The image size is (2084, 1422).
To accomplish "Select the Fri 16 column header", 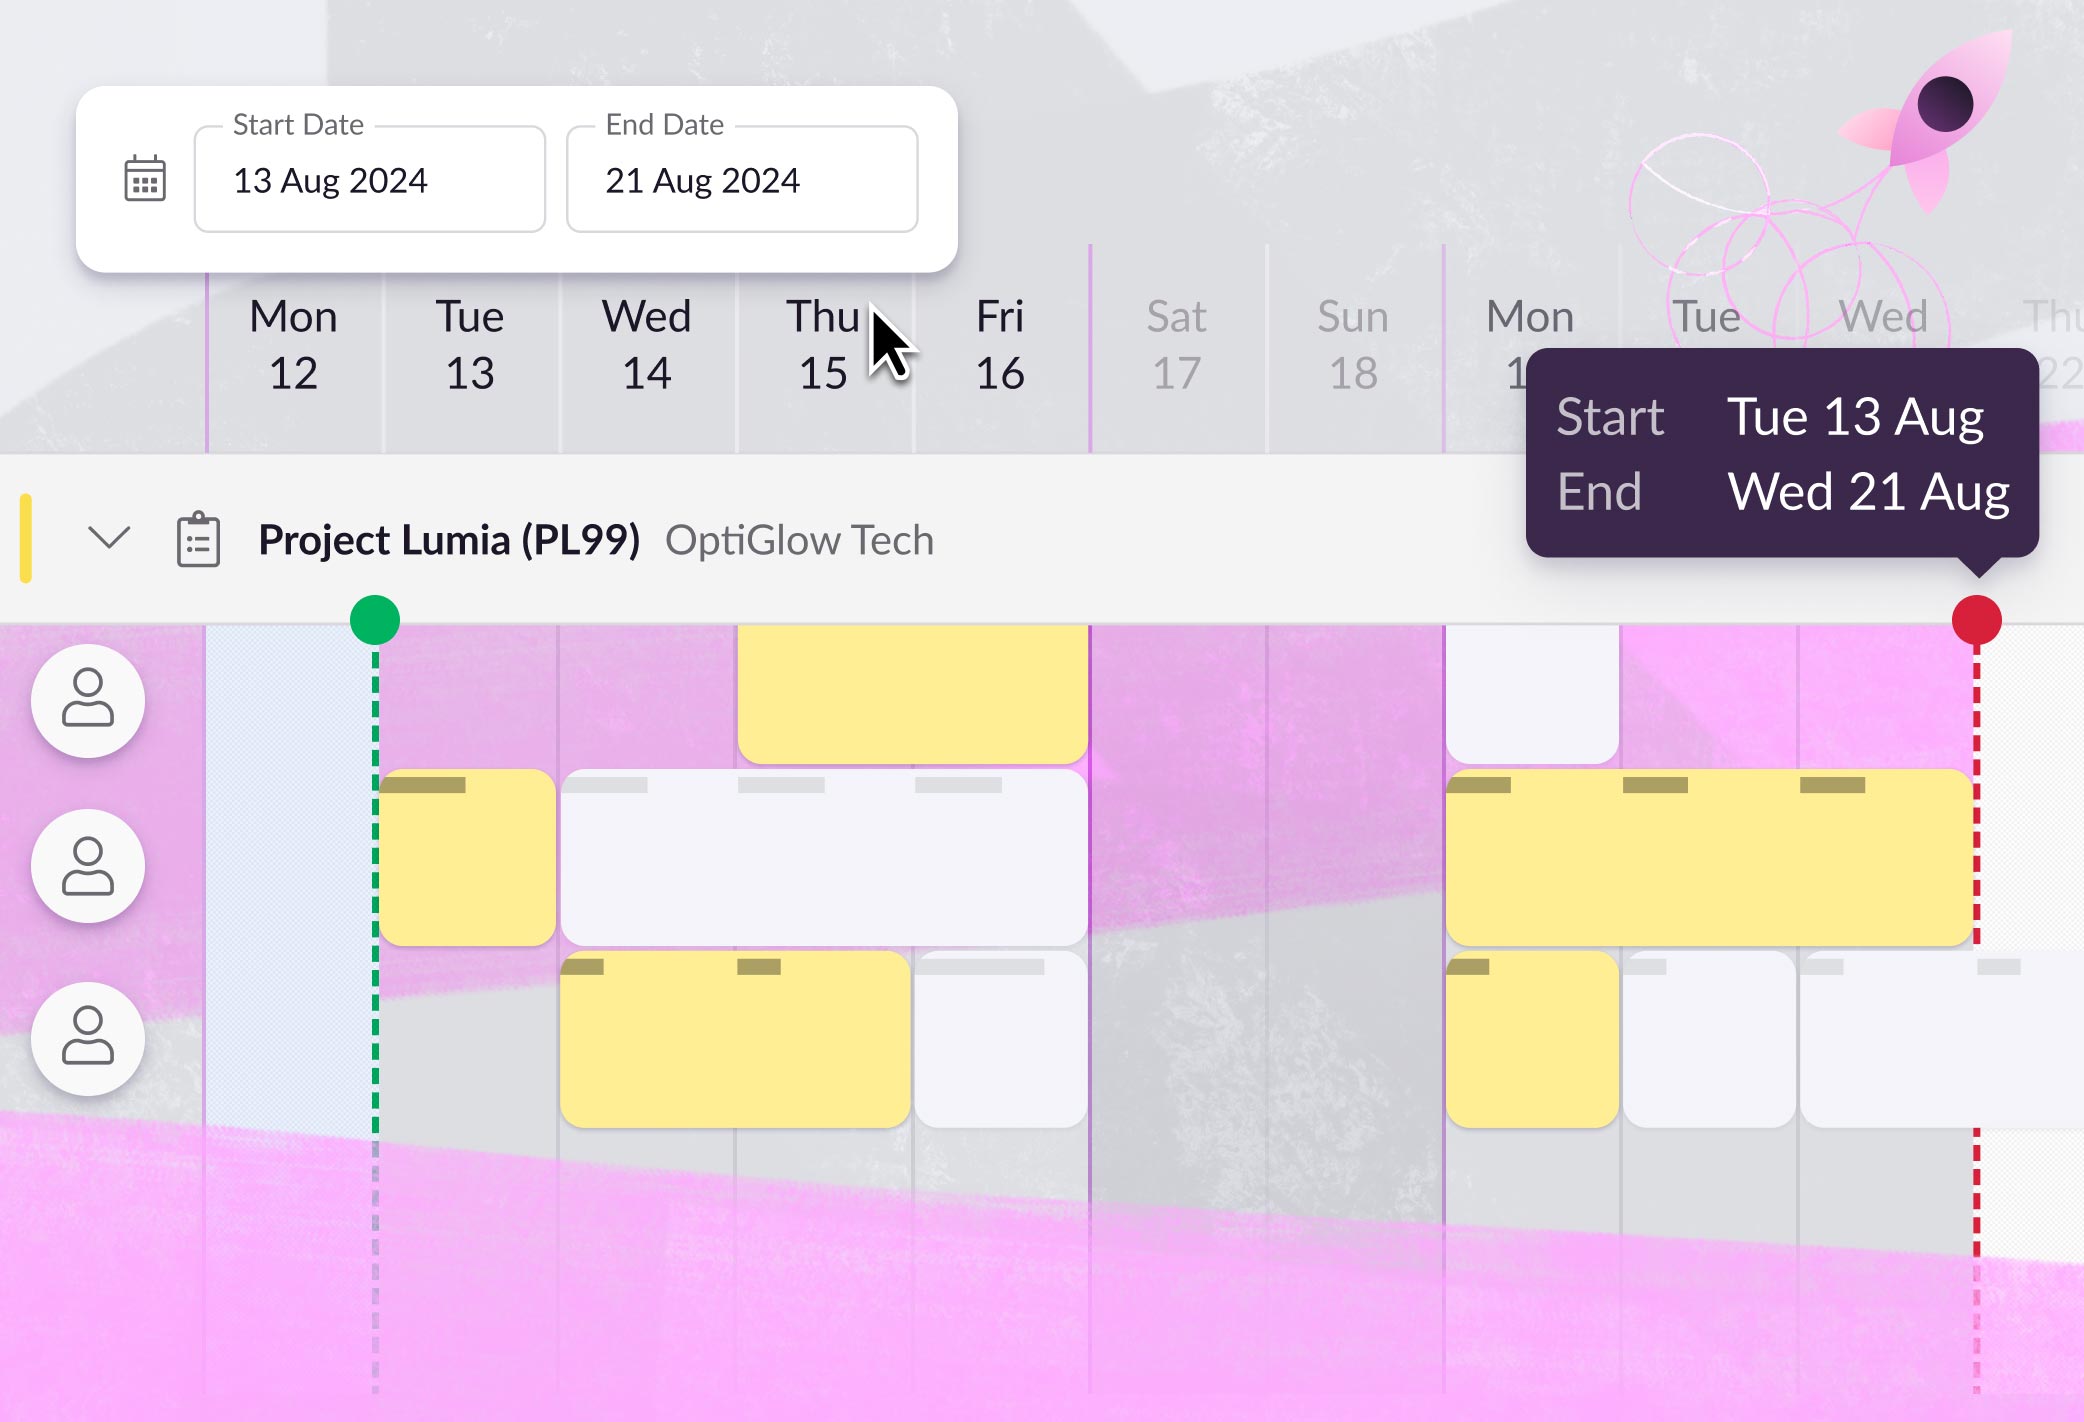I will 1000,345.
